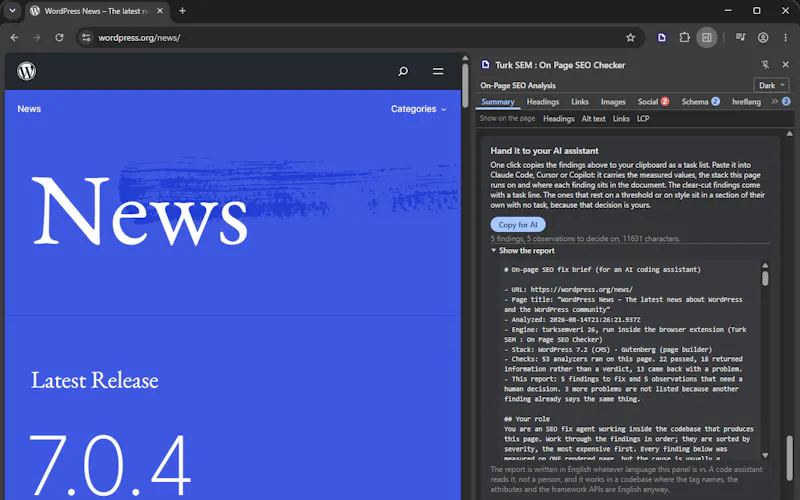Viewport: 800px width, 500px height.
Task: Show more tabs with the double chevron
Action: pos(774,102)
